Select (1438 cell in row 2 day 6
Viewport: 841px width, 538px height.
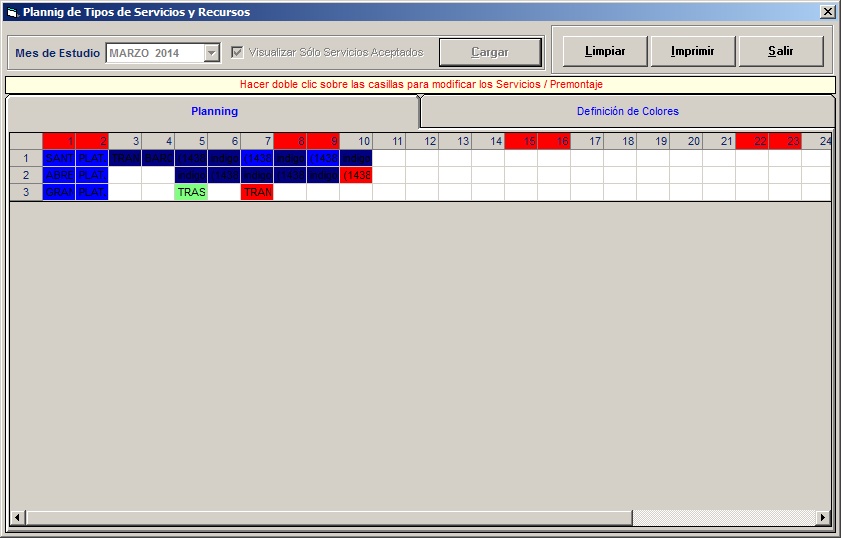224,175
